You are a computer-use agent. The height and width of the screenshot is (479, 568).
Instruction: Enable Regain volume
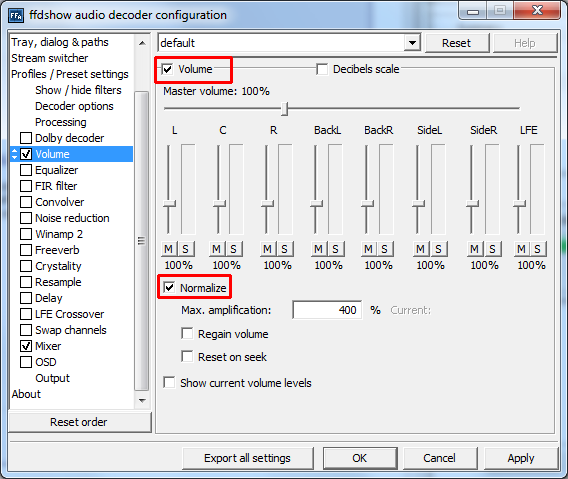pos(187,334)
